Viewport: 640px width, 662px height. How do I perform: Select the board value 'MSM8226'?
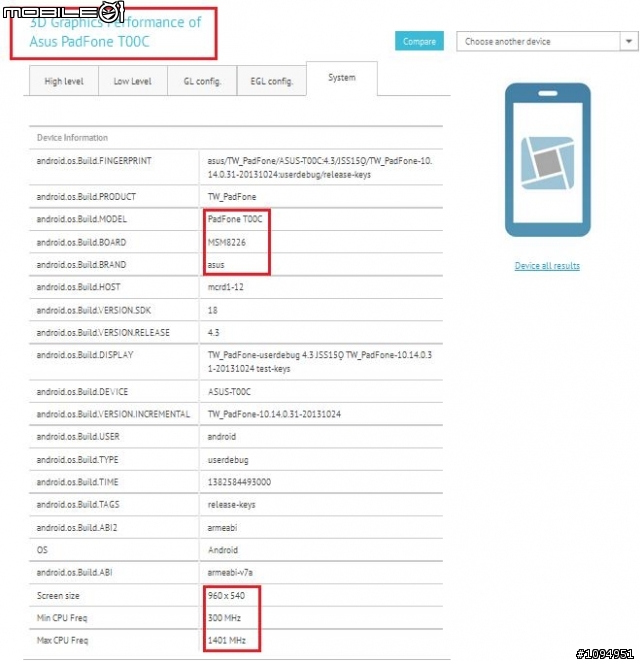[227, 242]
